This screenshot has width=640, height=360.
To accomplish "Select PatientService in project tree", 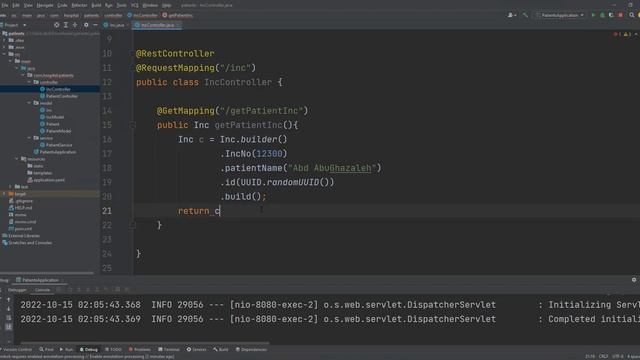I will click(56, 145).
